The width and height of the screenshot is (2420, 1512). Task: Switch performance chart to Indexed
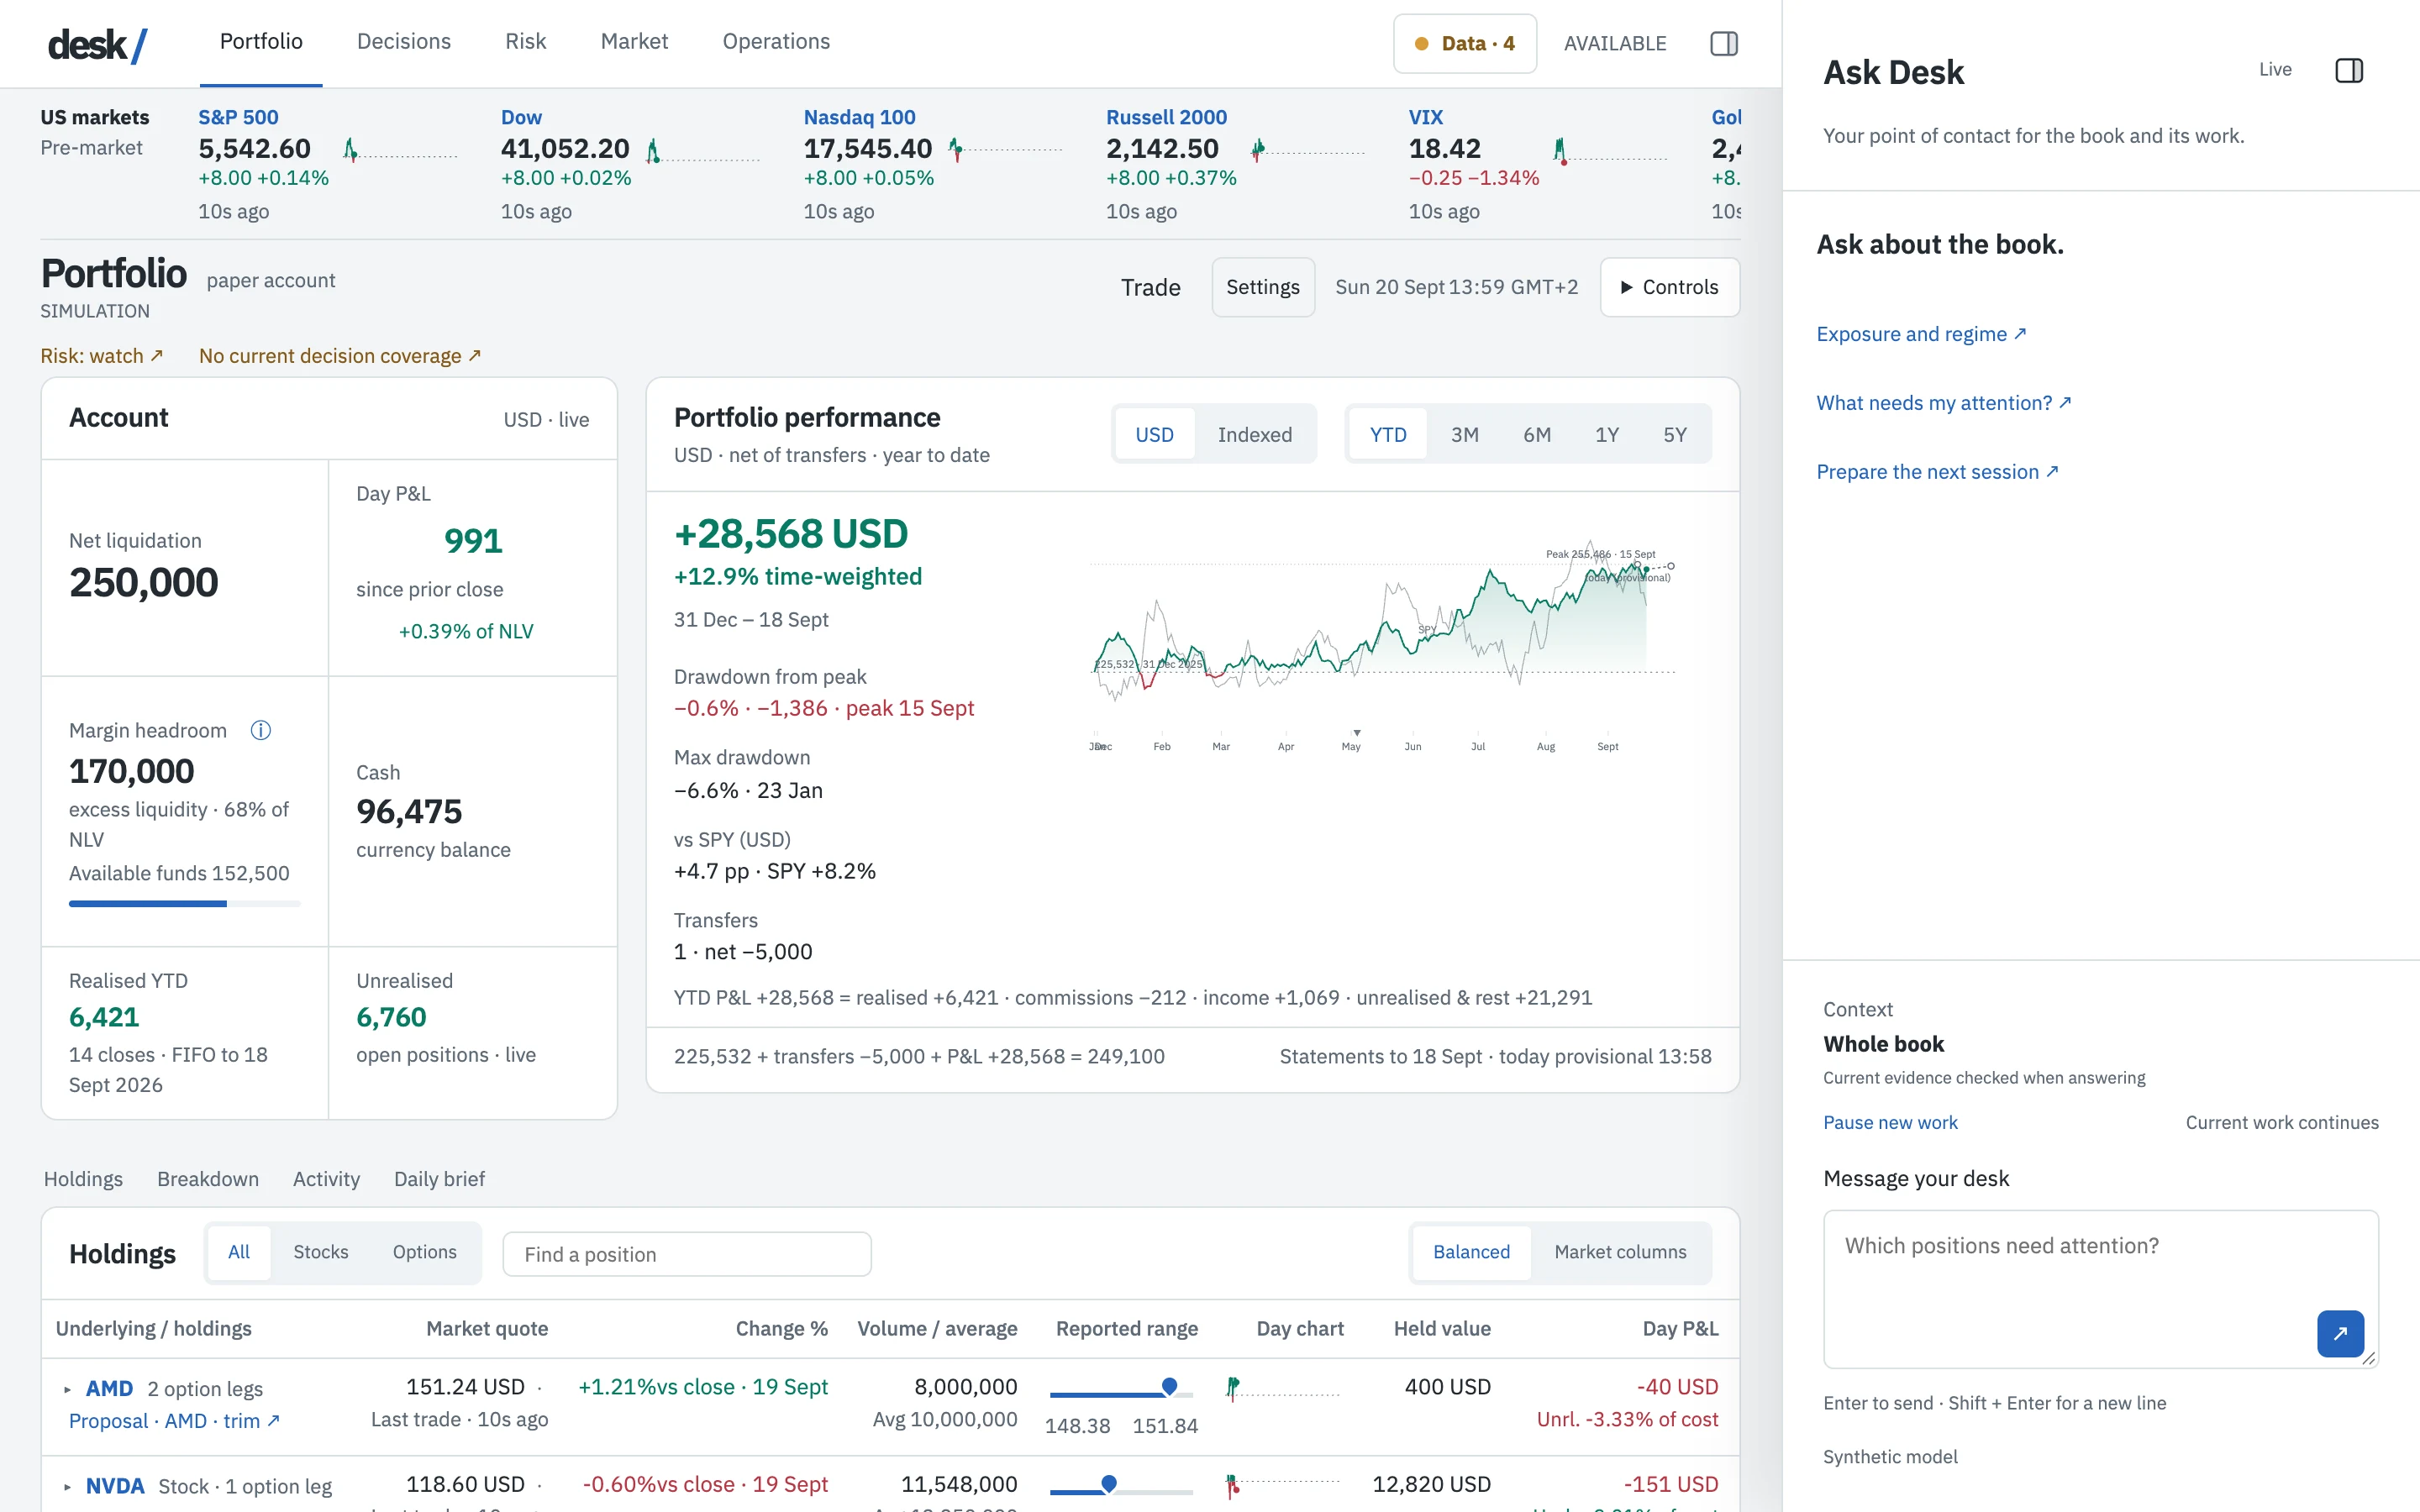pyautogui.click(x=1254, y=434)
